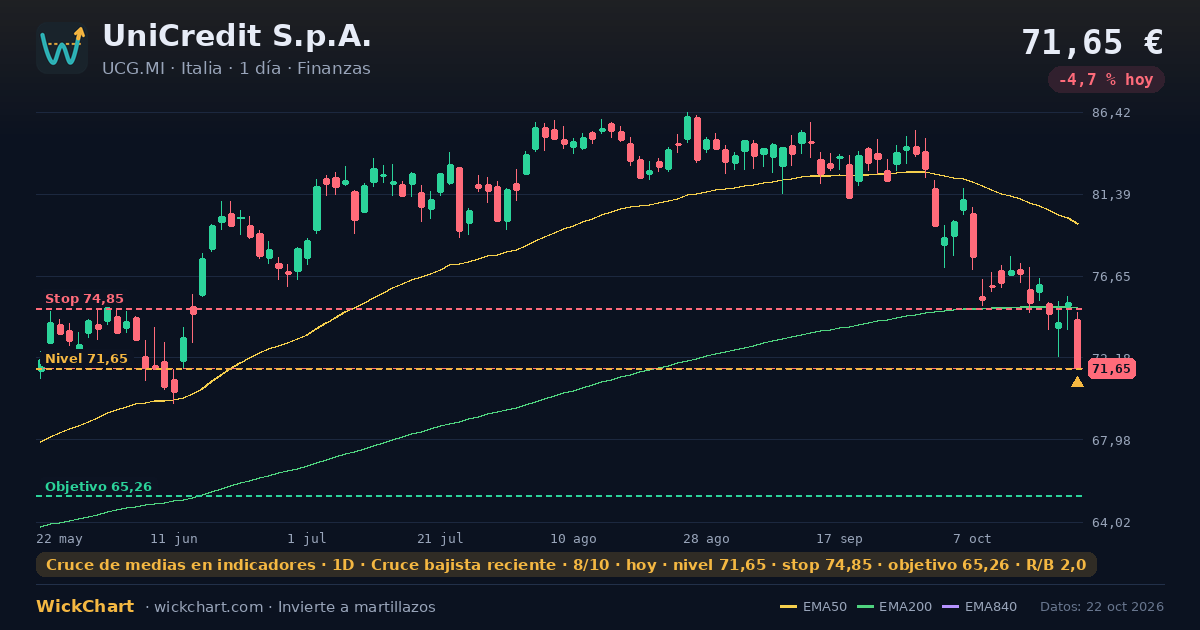This screenshot has width=1200, height=630.
Task: Click the UCG.MI · Italia · 1 día subtitle
Action: (x=236, y=69)
